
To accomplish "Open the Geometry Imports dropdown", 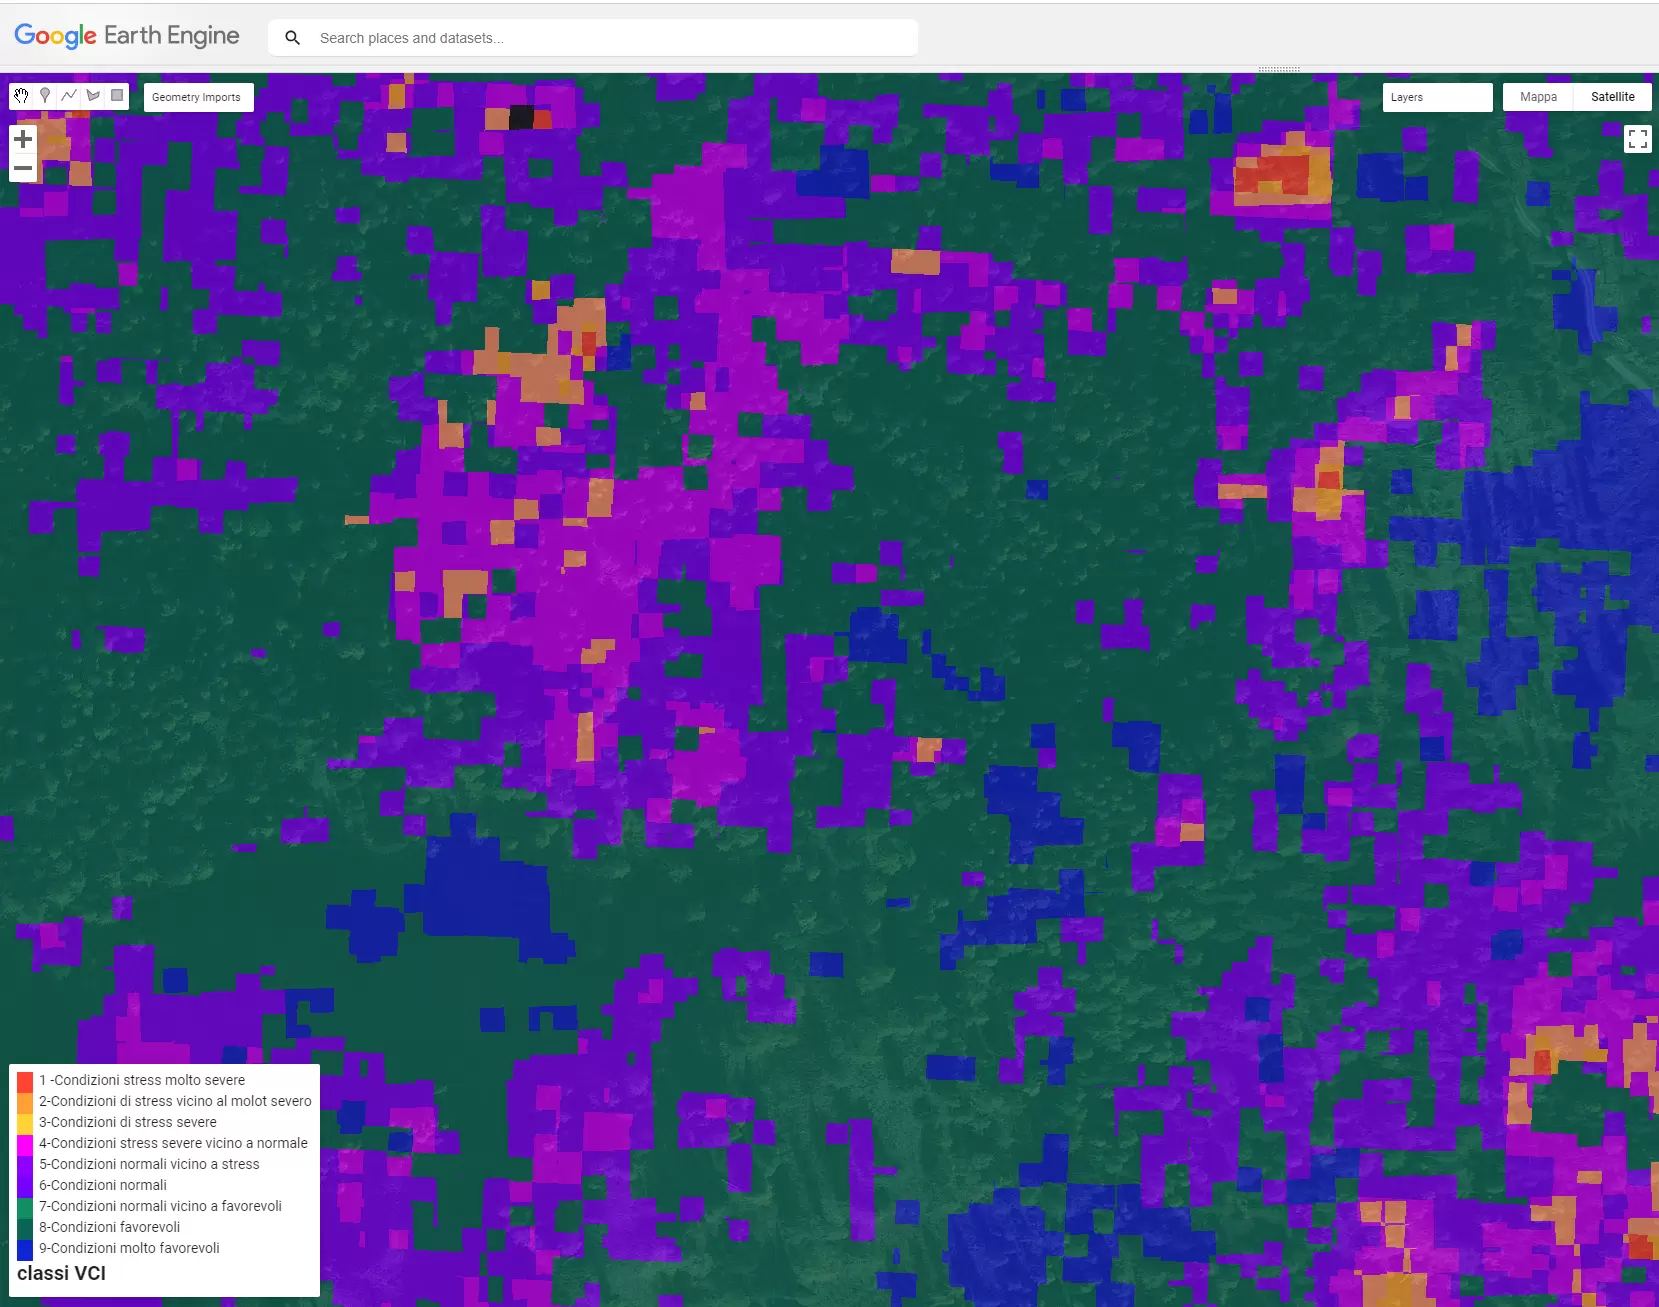I will point(197,97).
